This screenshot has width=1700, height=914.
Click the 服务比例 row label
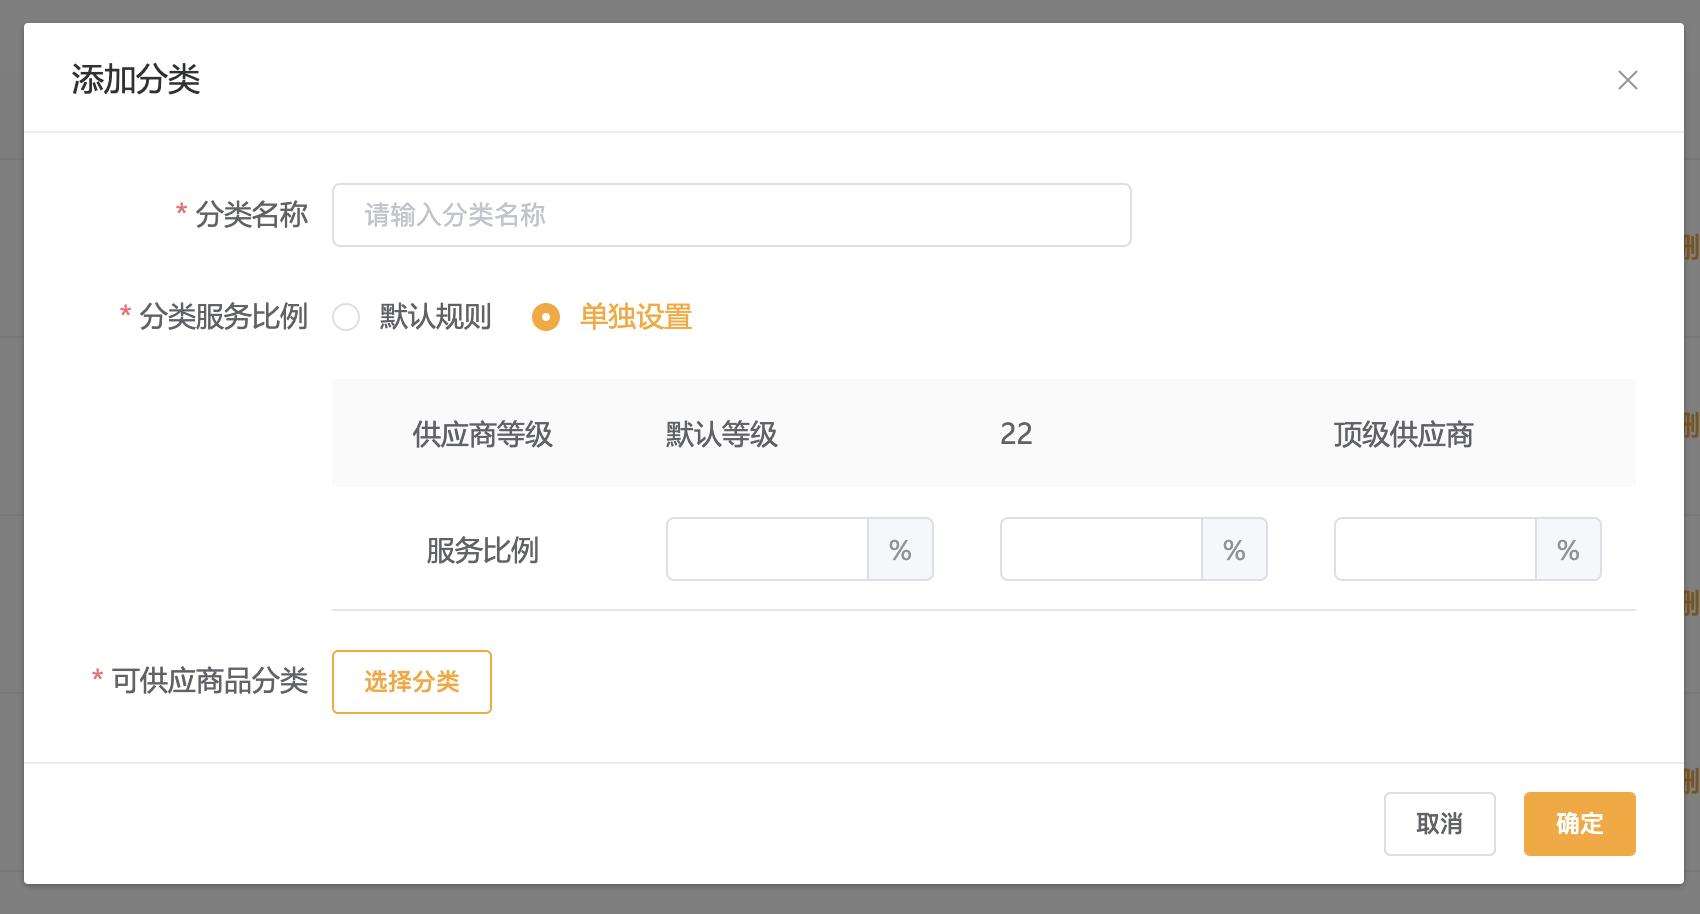click(482, 550)
